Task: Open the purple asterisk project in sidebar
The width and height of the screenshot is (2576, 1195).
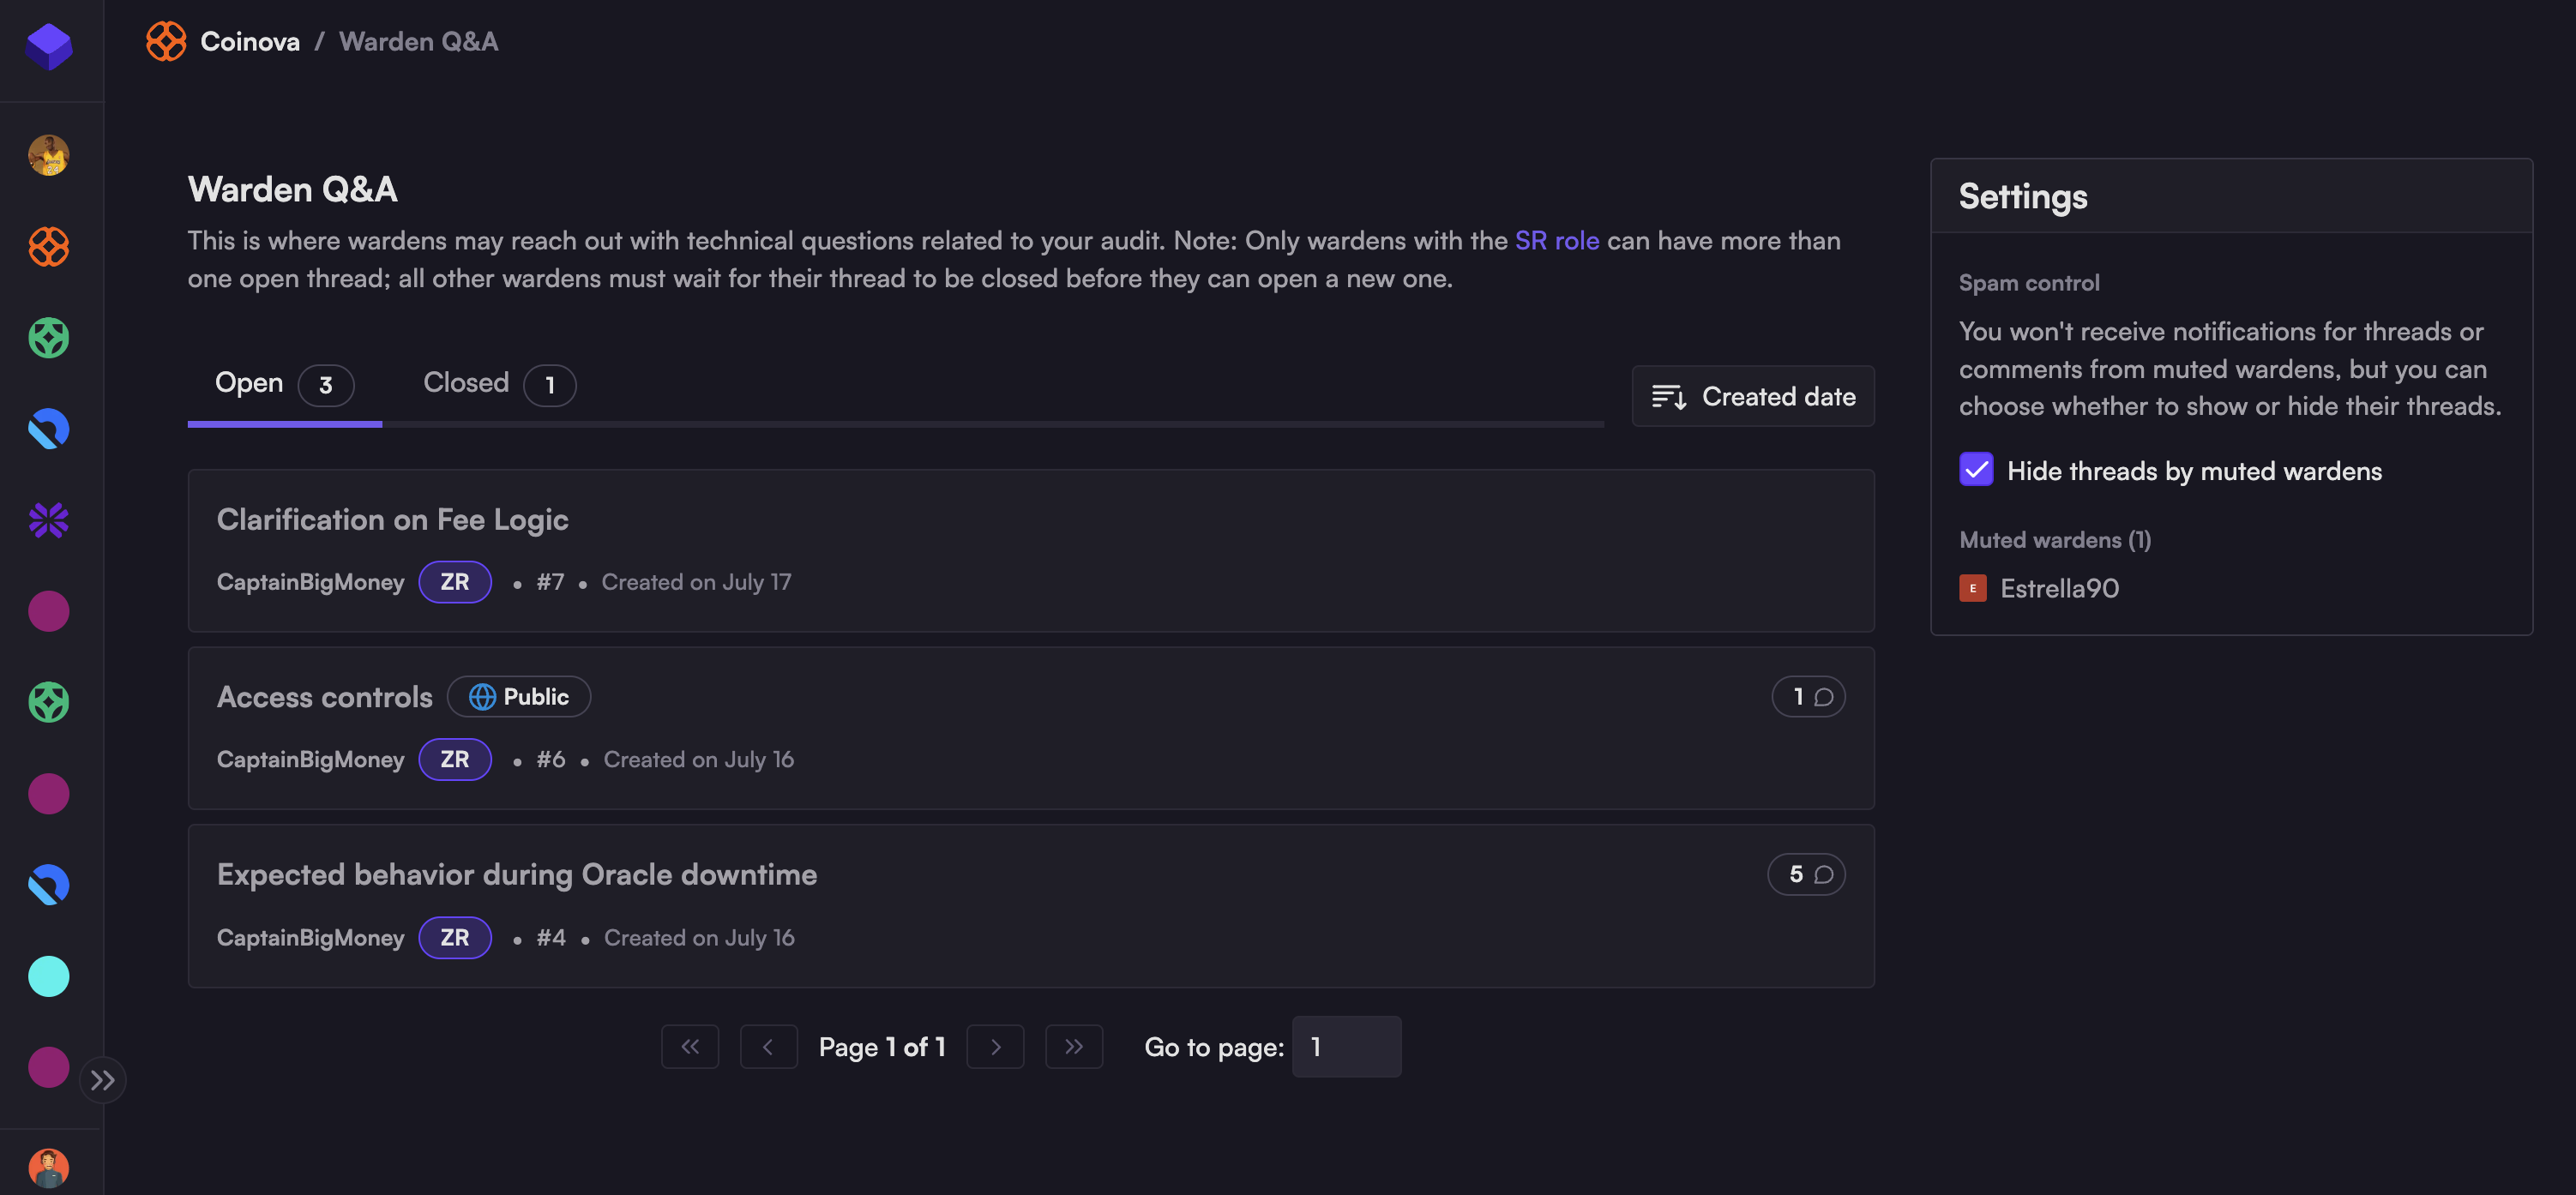Action: [48, 520]
